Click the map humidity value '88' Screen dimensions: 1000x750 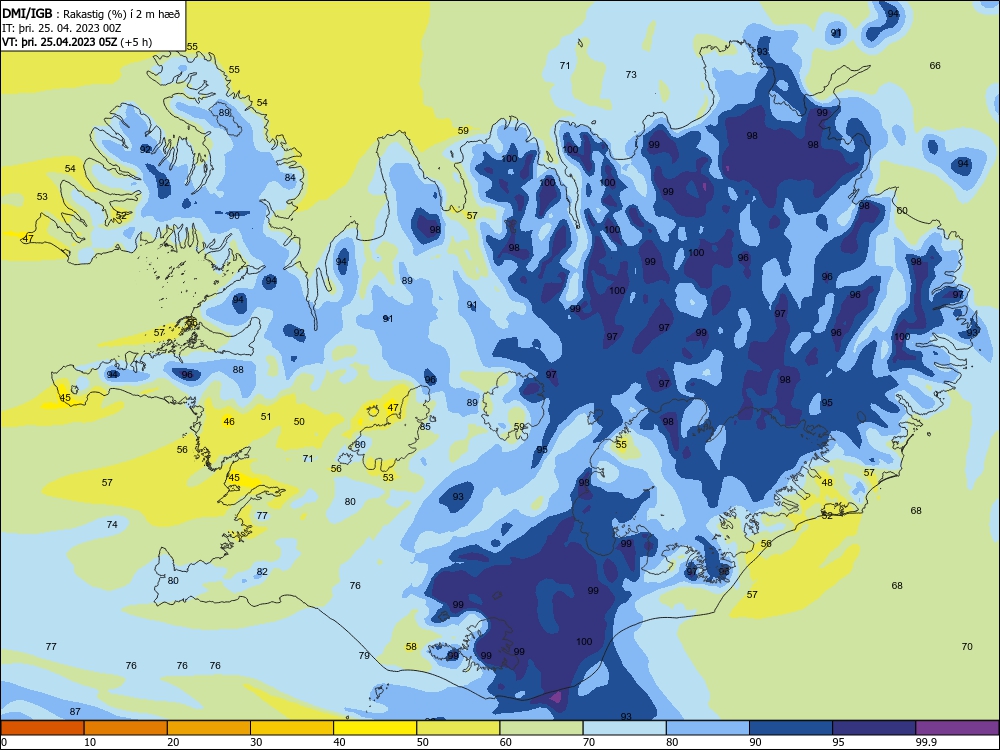coord(238,370)
